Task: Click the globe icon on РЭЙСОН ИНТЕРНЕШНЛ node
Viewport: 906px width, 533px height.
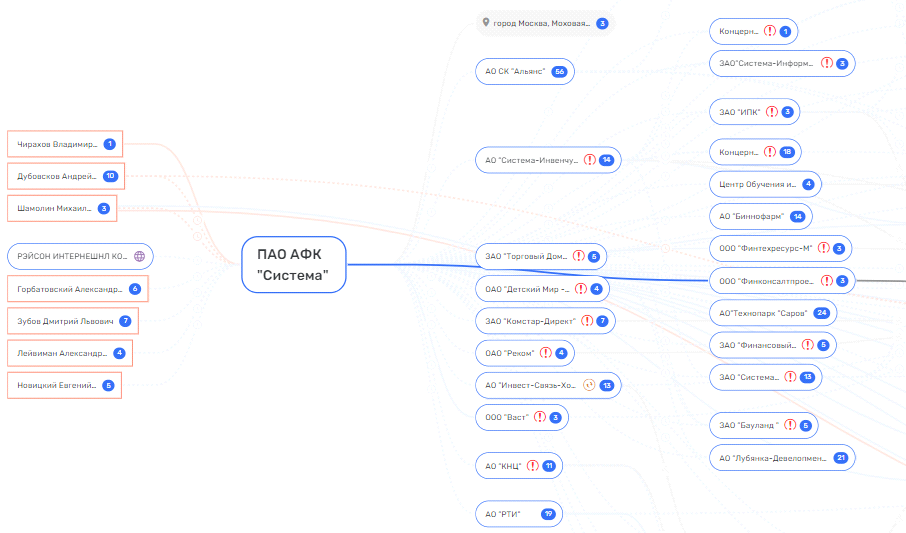Action: [x=139, y=256]
